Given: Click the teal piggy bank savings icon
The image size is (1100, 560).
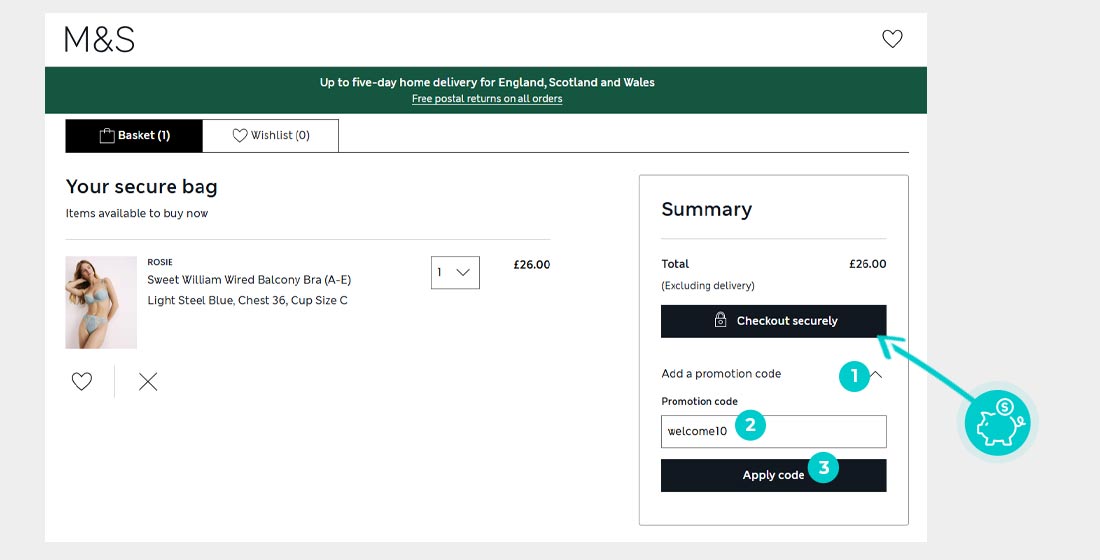Looking at the screenshot, I should point(997,419).
